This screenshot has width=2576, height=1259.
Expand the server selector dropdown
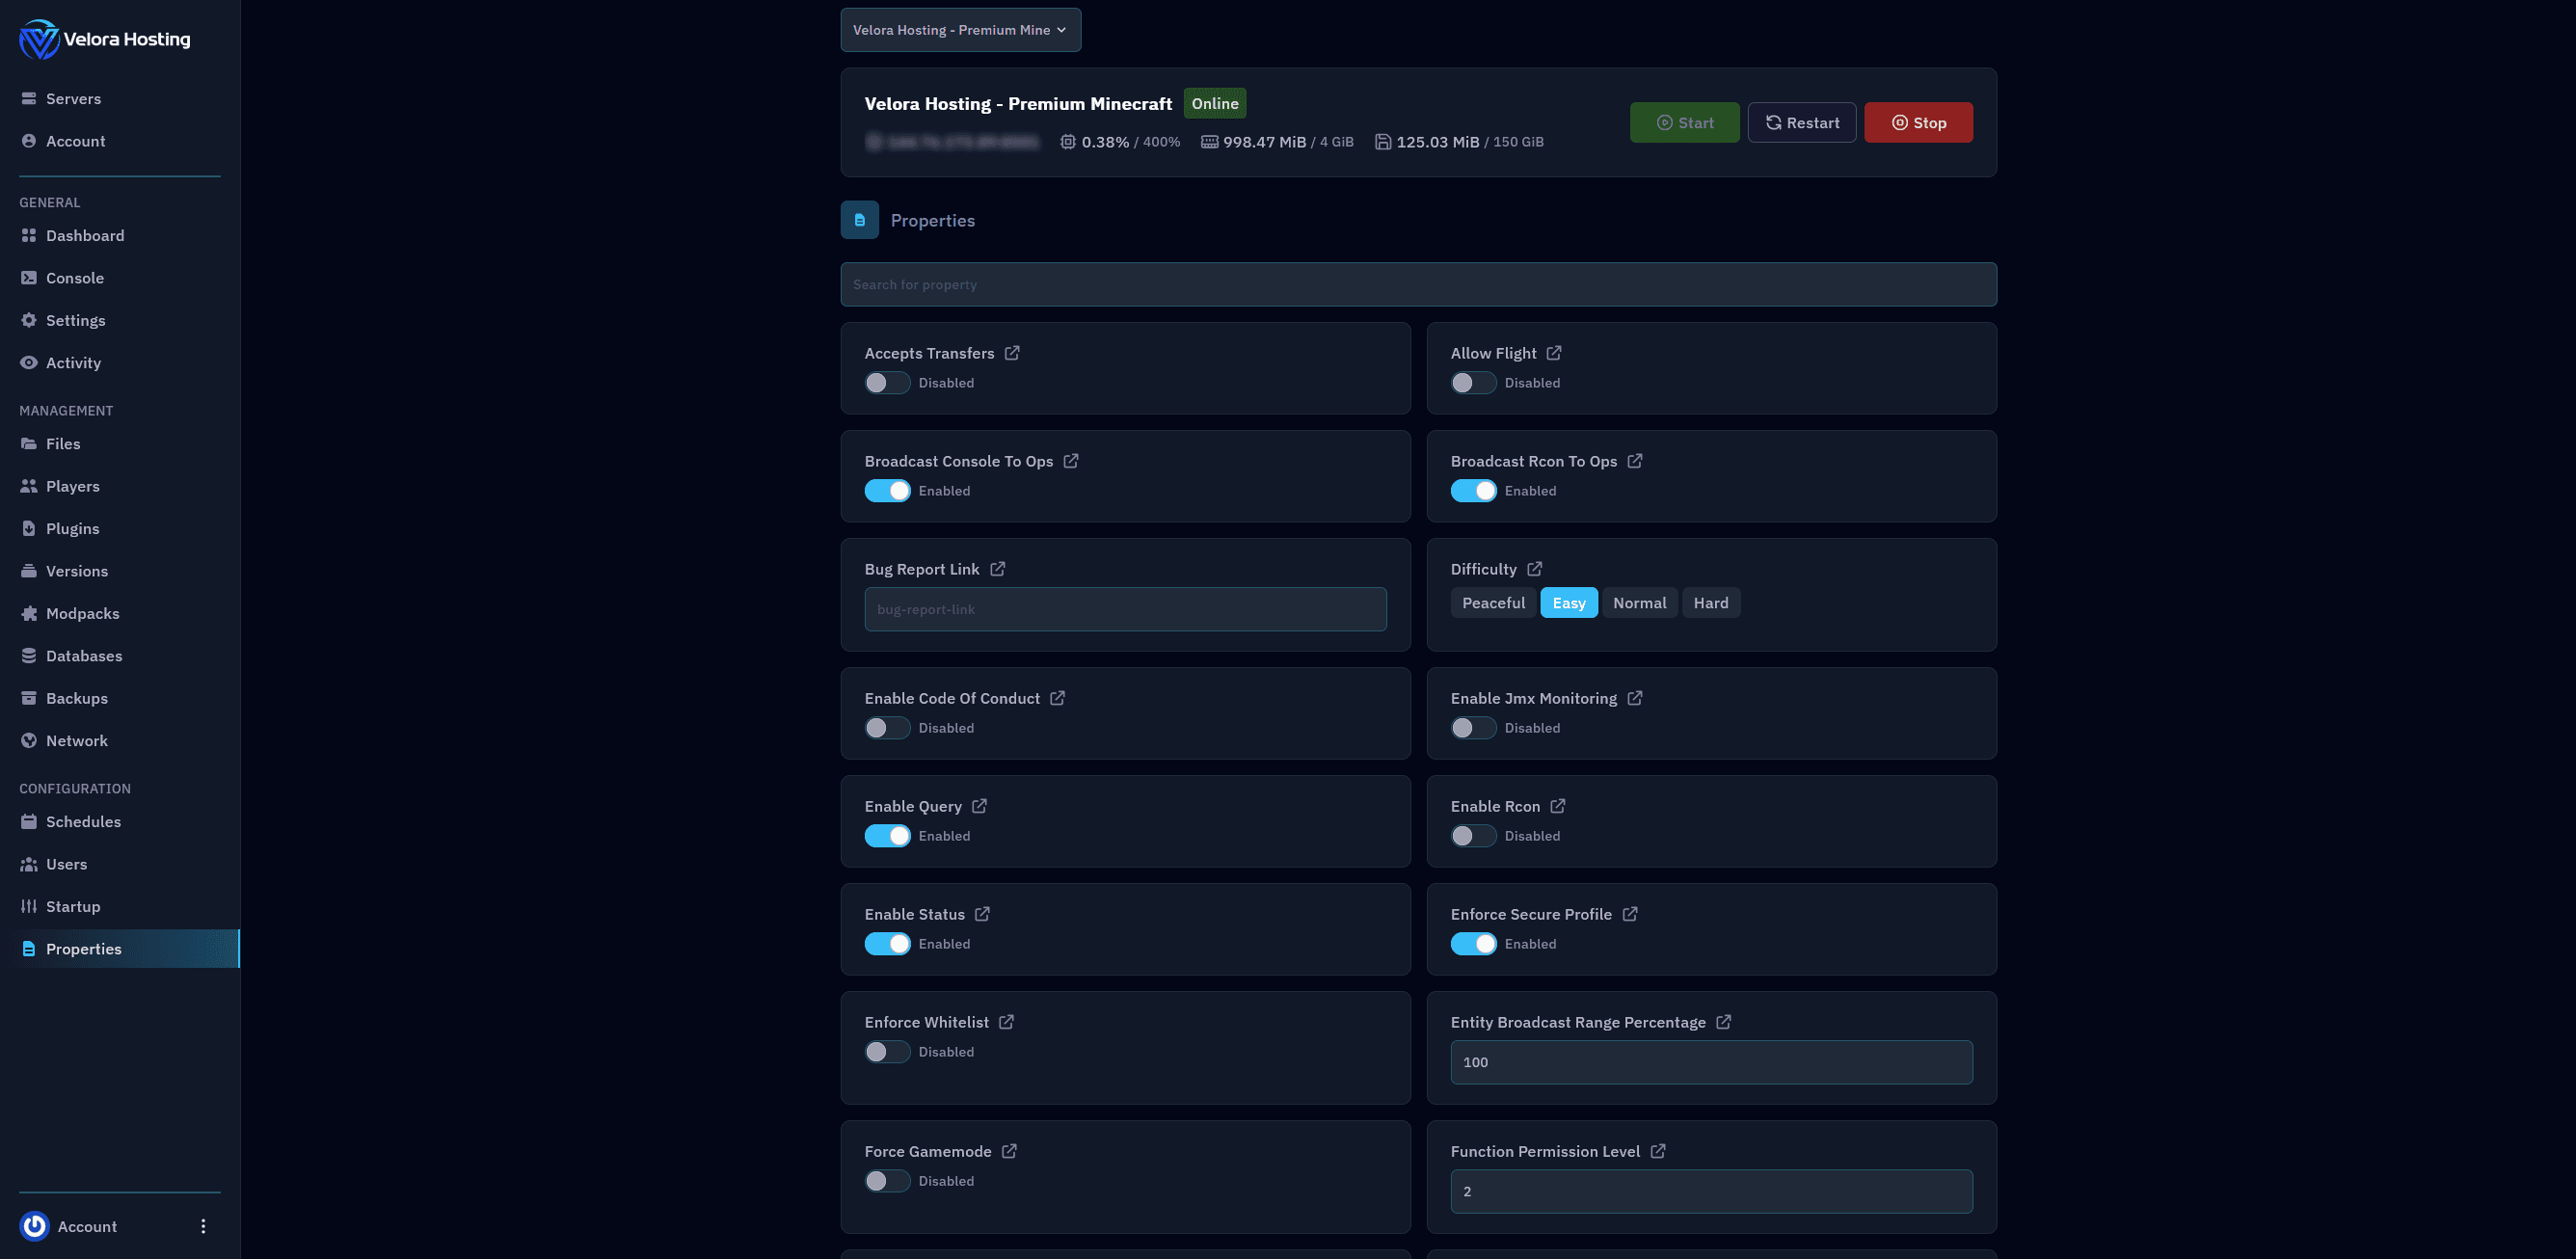960,30
